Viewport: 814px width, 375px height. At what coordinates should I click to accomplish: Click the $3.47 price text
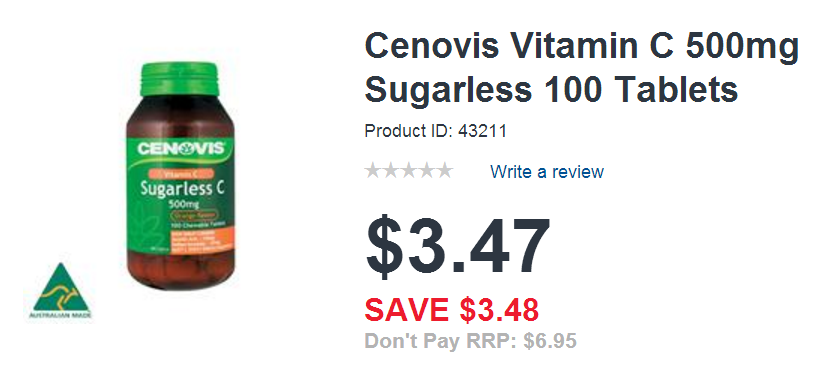pyautogui.click(x=457, y=247)
